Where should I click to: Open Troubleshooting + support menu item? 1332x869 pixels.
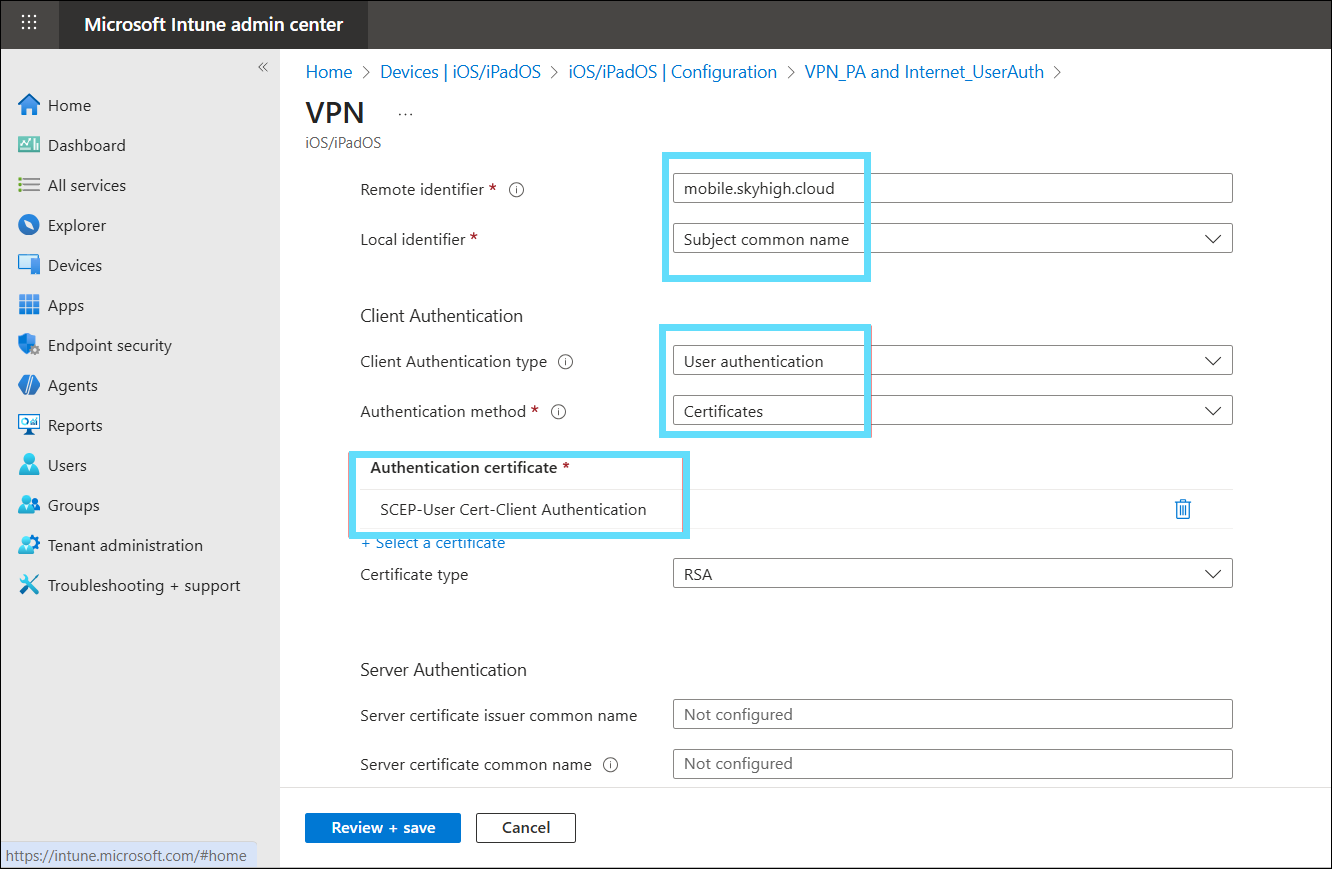pos(143,585)
